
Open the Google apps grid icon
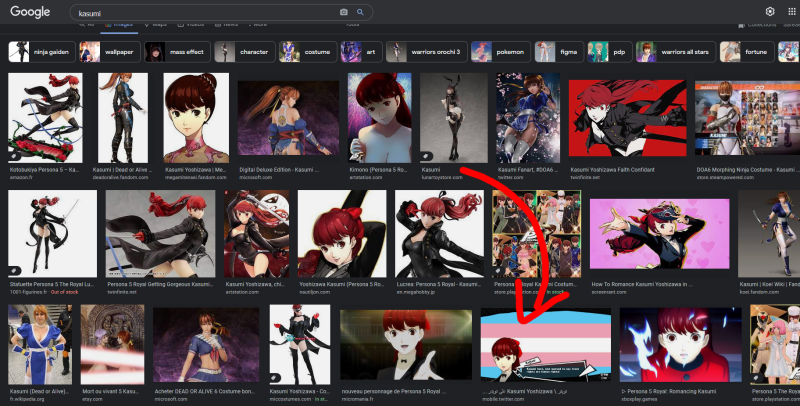point(792,12)
